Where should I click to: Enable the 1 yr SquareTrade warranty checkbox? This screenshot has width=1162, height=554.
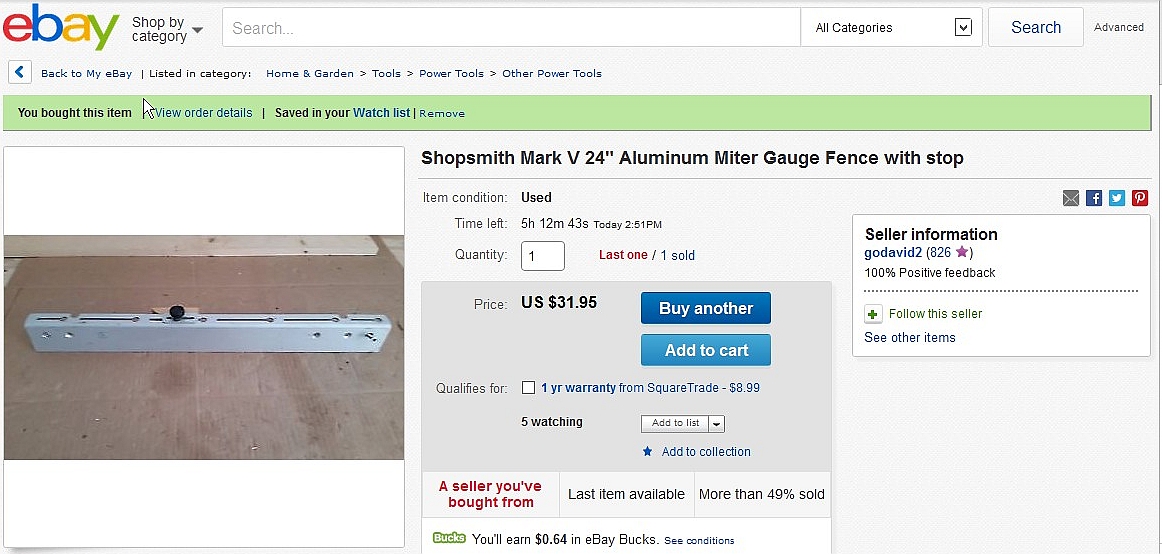[x=528, y=387]
